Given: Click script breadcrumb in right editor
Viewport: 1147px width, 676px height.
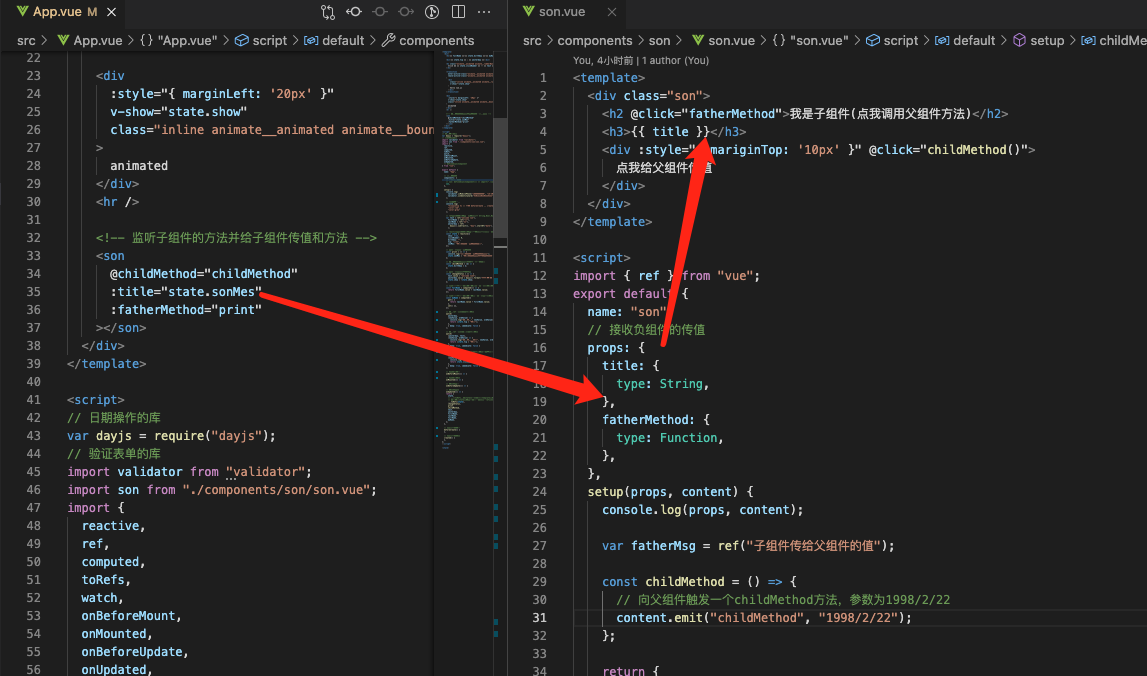Looking at the screenshot, I should [x=892, y=40].
